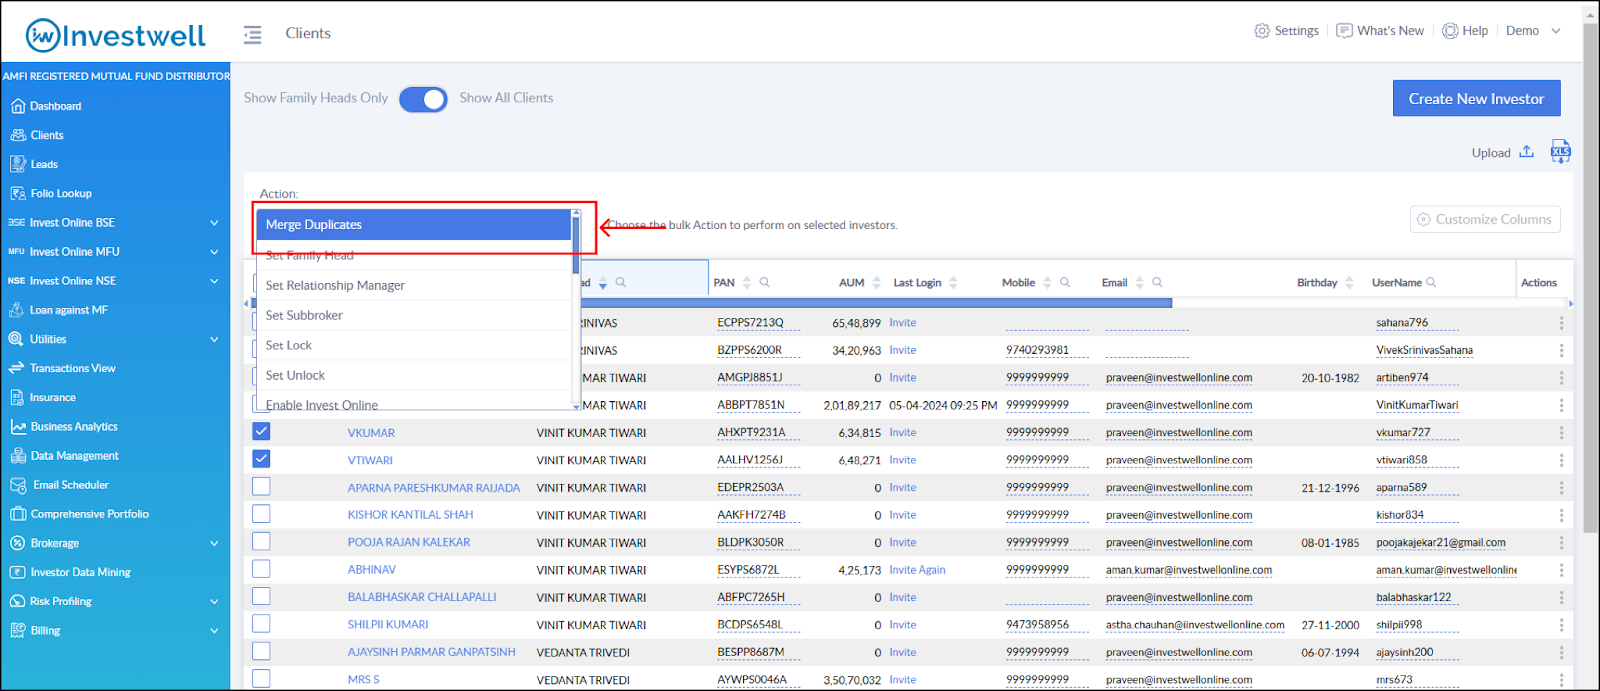Open the Insurance sidebar icon
Viewport: 1600px width, 691px height.
pyautogui.click(x=17, y=397)
